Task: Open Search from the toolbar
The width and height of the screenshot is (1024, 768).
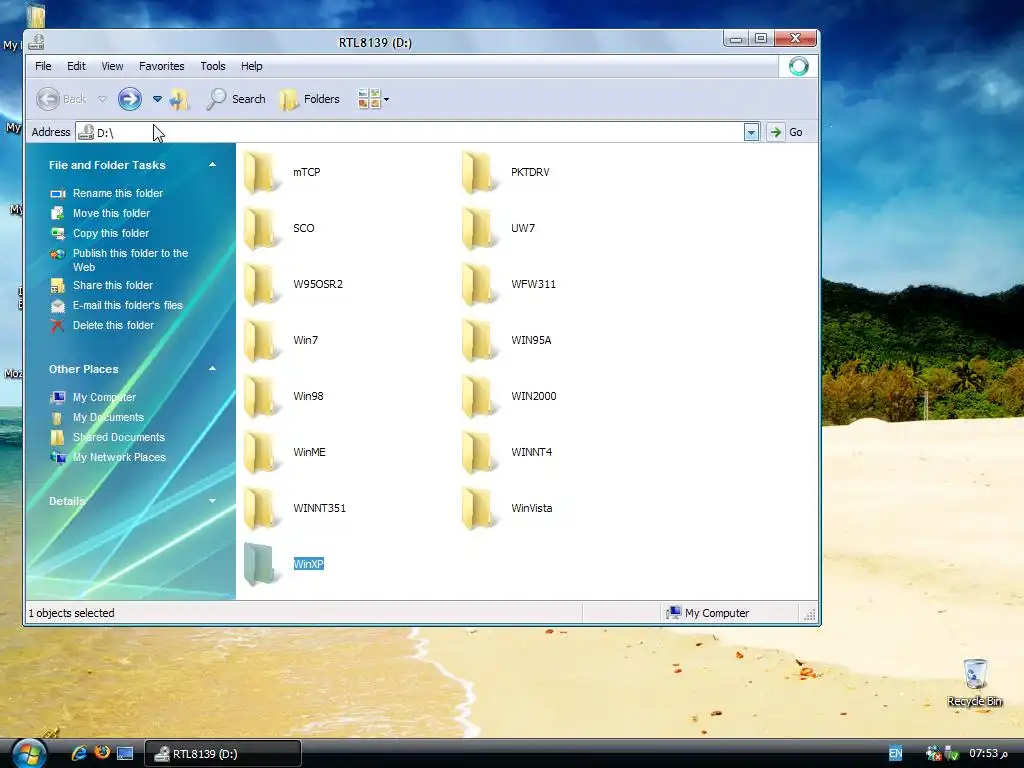Action: tap(236, 99)
